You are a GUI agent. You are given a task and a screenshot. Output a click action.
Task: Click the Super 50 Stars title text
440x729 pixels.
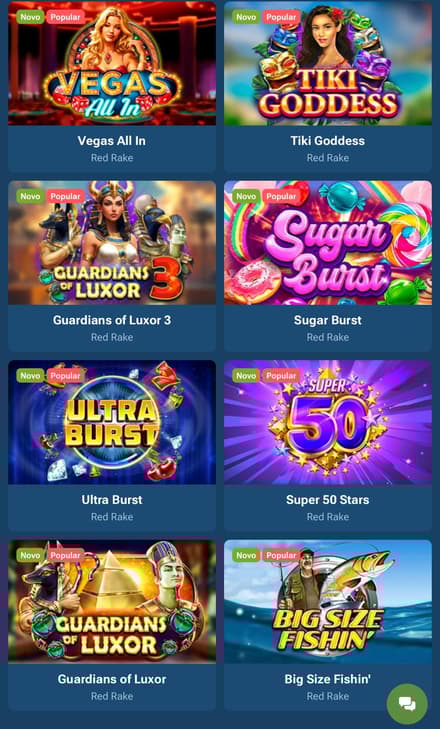[x=328, y=500]
